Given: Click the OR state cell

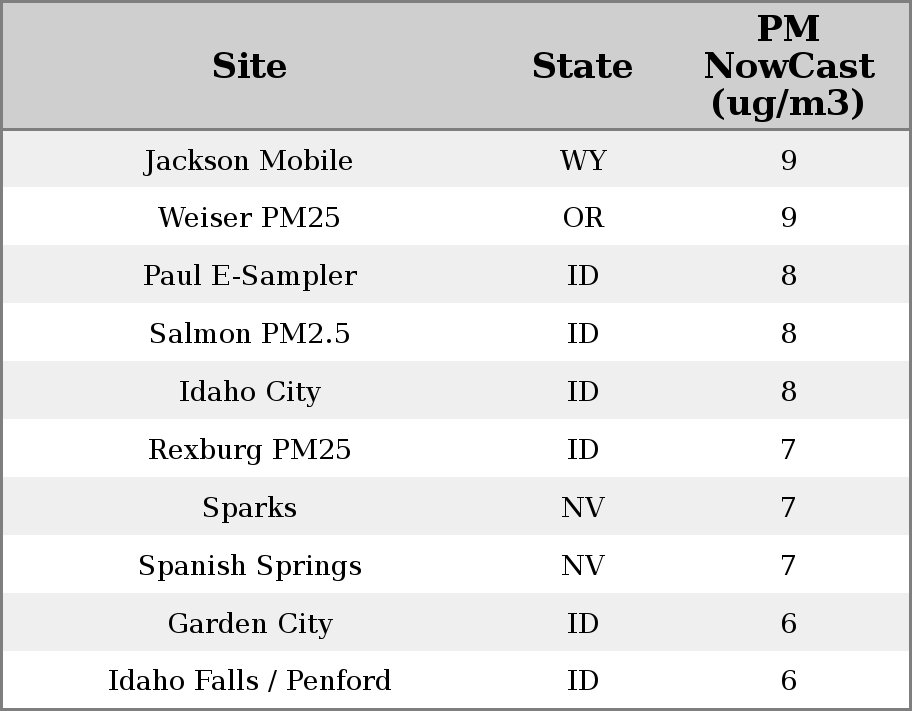Looking at the screenshot, I should tap(582, 218).
